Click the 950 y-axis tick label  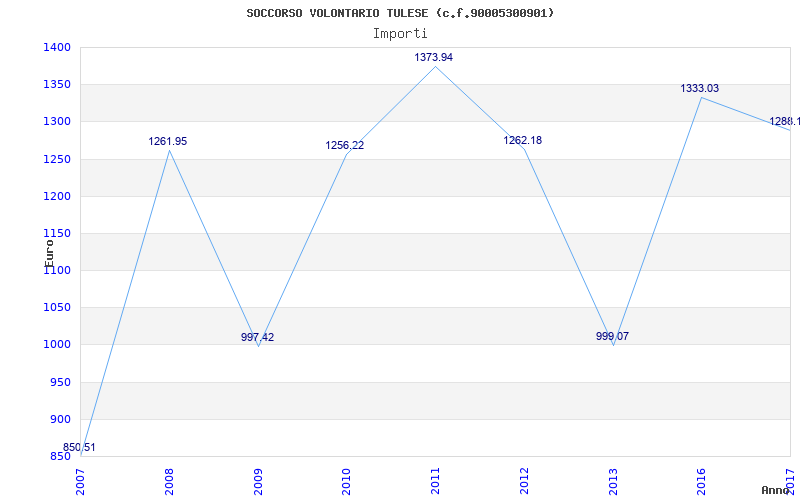pos(61,382)
